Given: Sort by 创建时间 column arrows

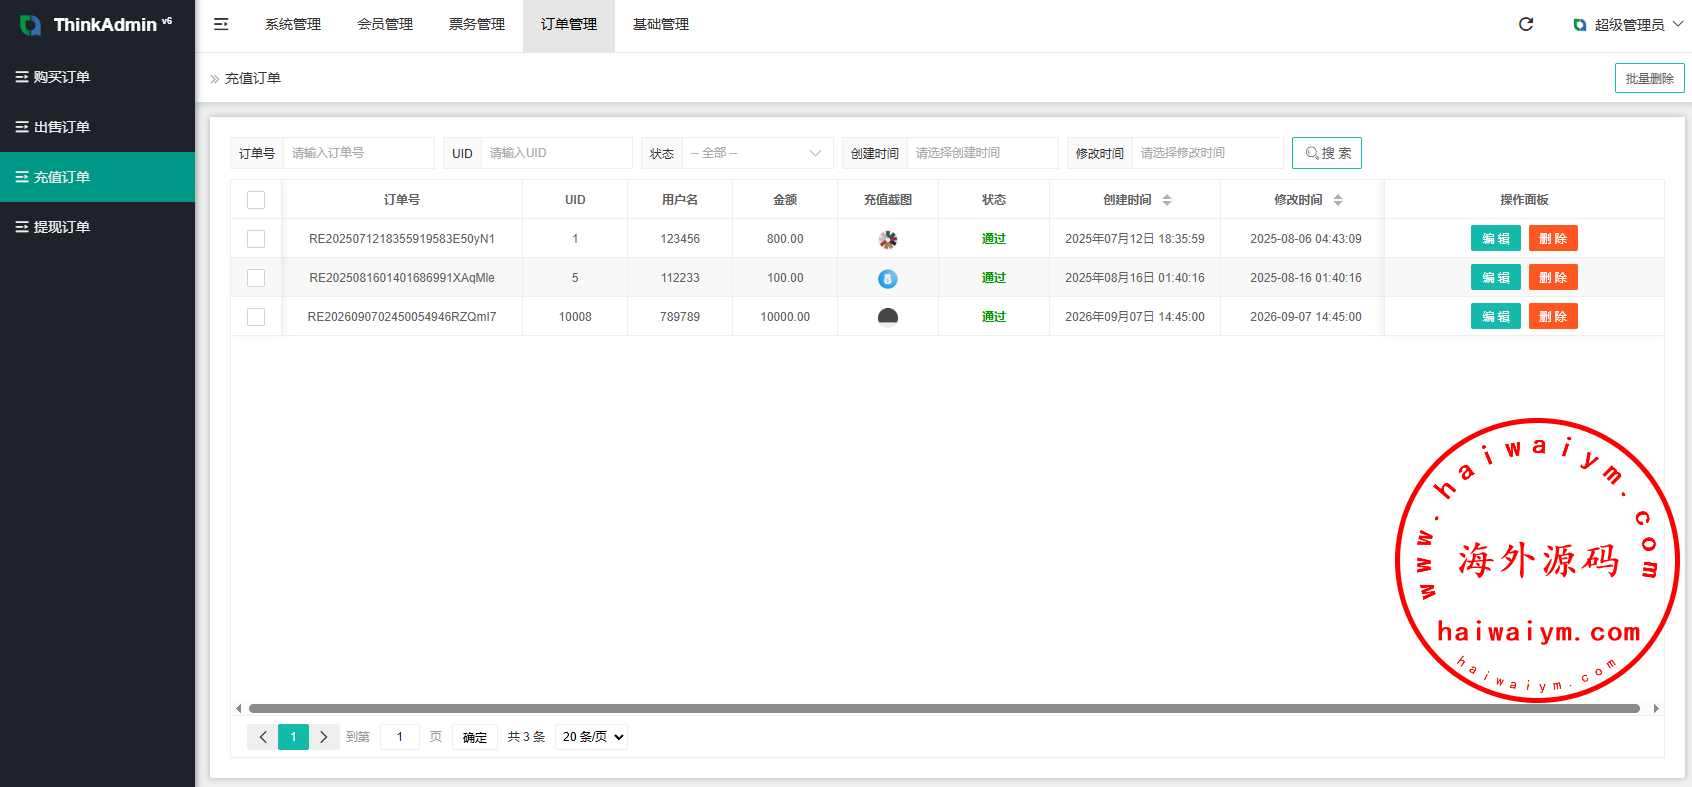Looking at the screenshot, I should click(1167, 200).
